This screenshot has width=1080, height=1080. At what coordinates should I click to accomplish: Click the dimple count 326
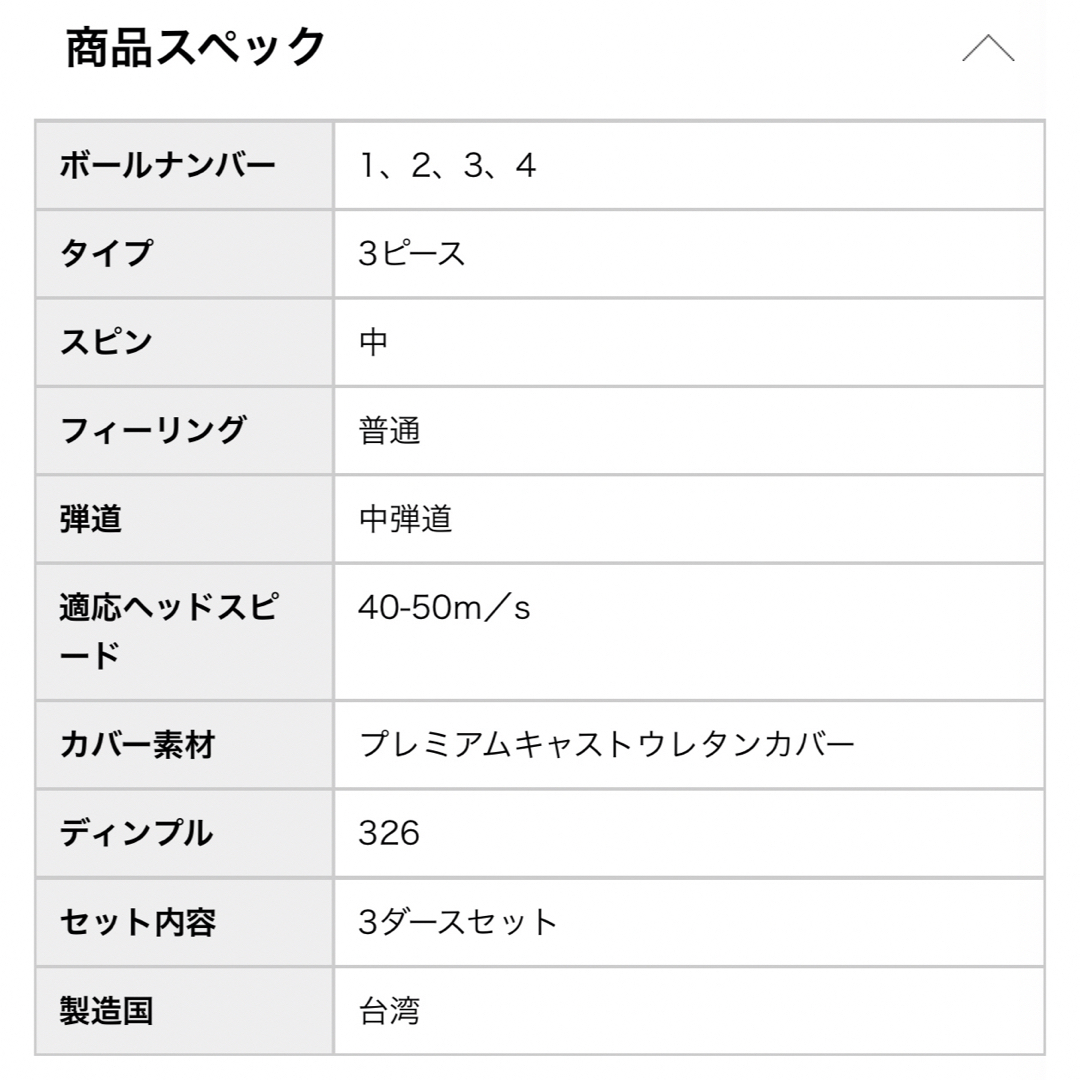(388, 833)
